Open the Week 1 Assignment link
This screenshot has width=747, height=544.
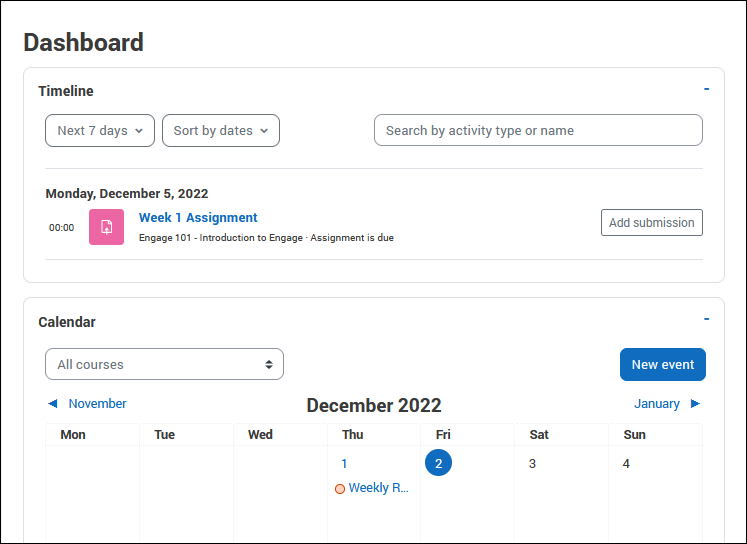[198, 218]
